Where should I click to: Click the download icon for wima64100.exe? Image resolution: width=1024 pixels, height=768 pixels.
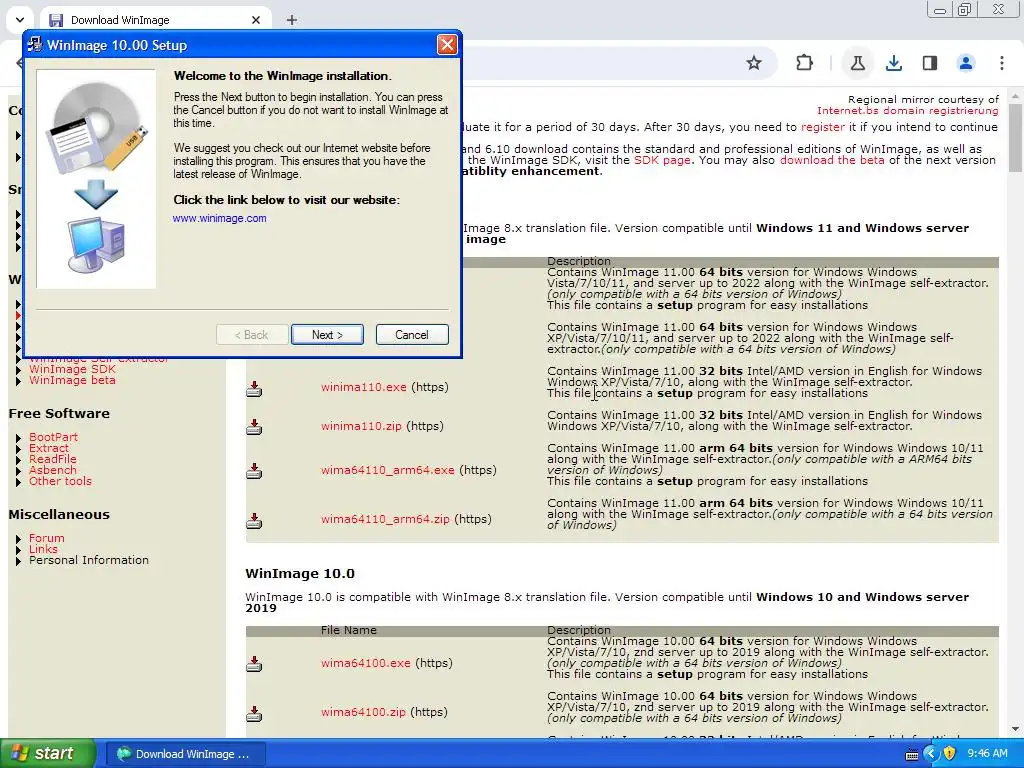point(254,664)
